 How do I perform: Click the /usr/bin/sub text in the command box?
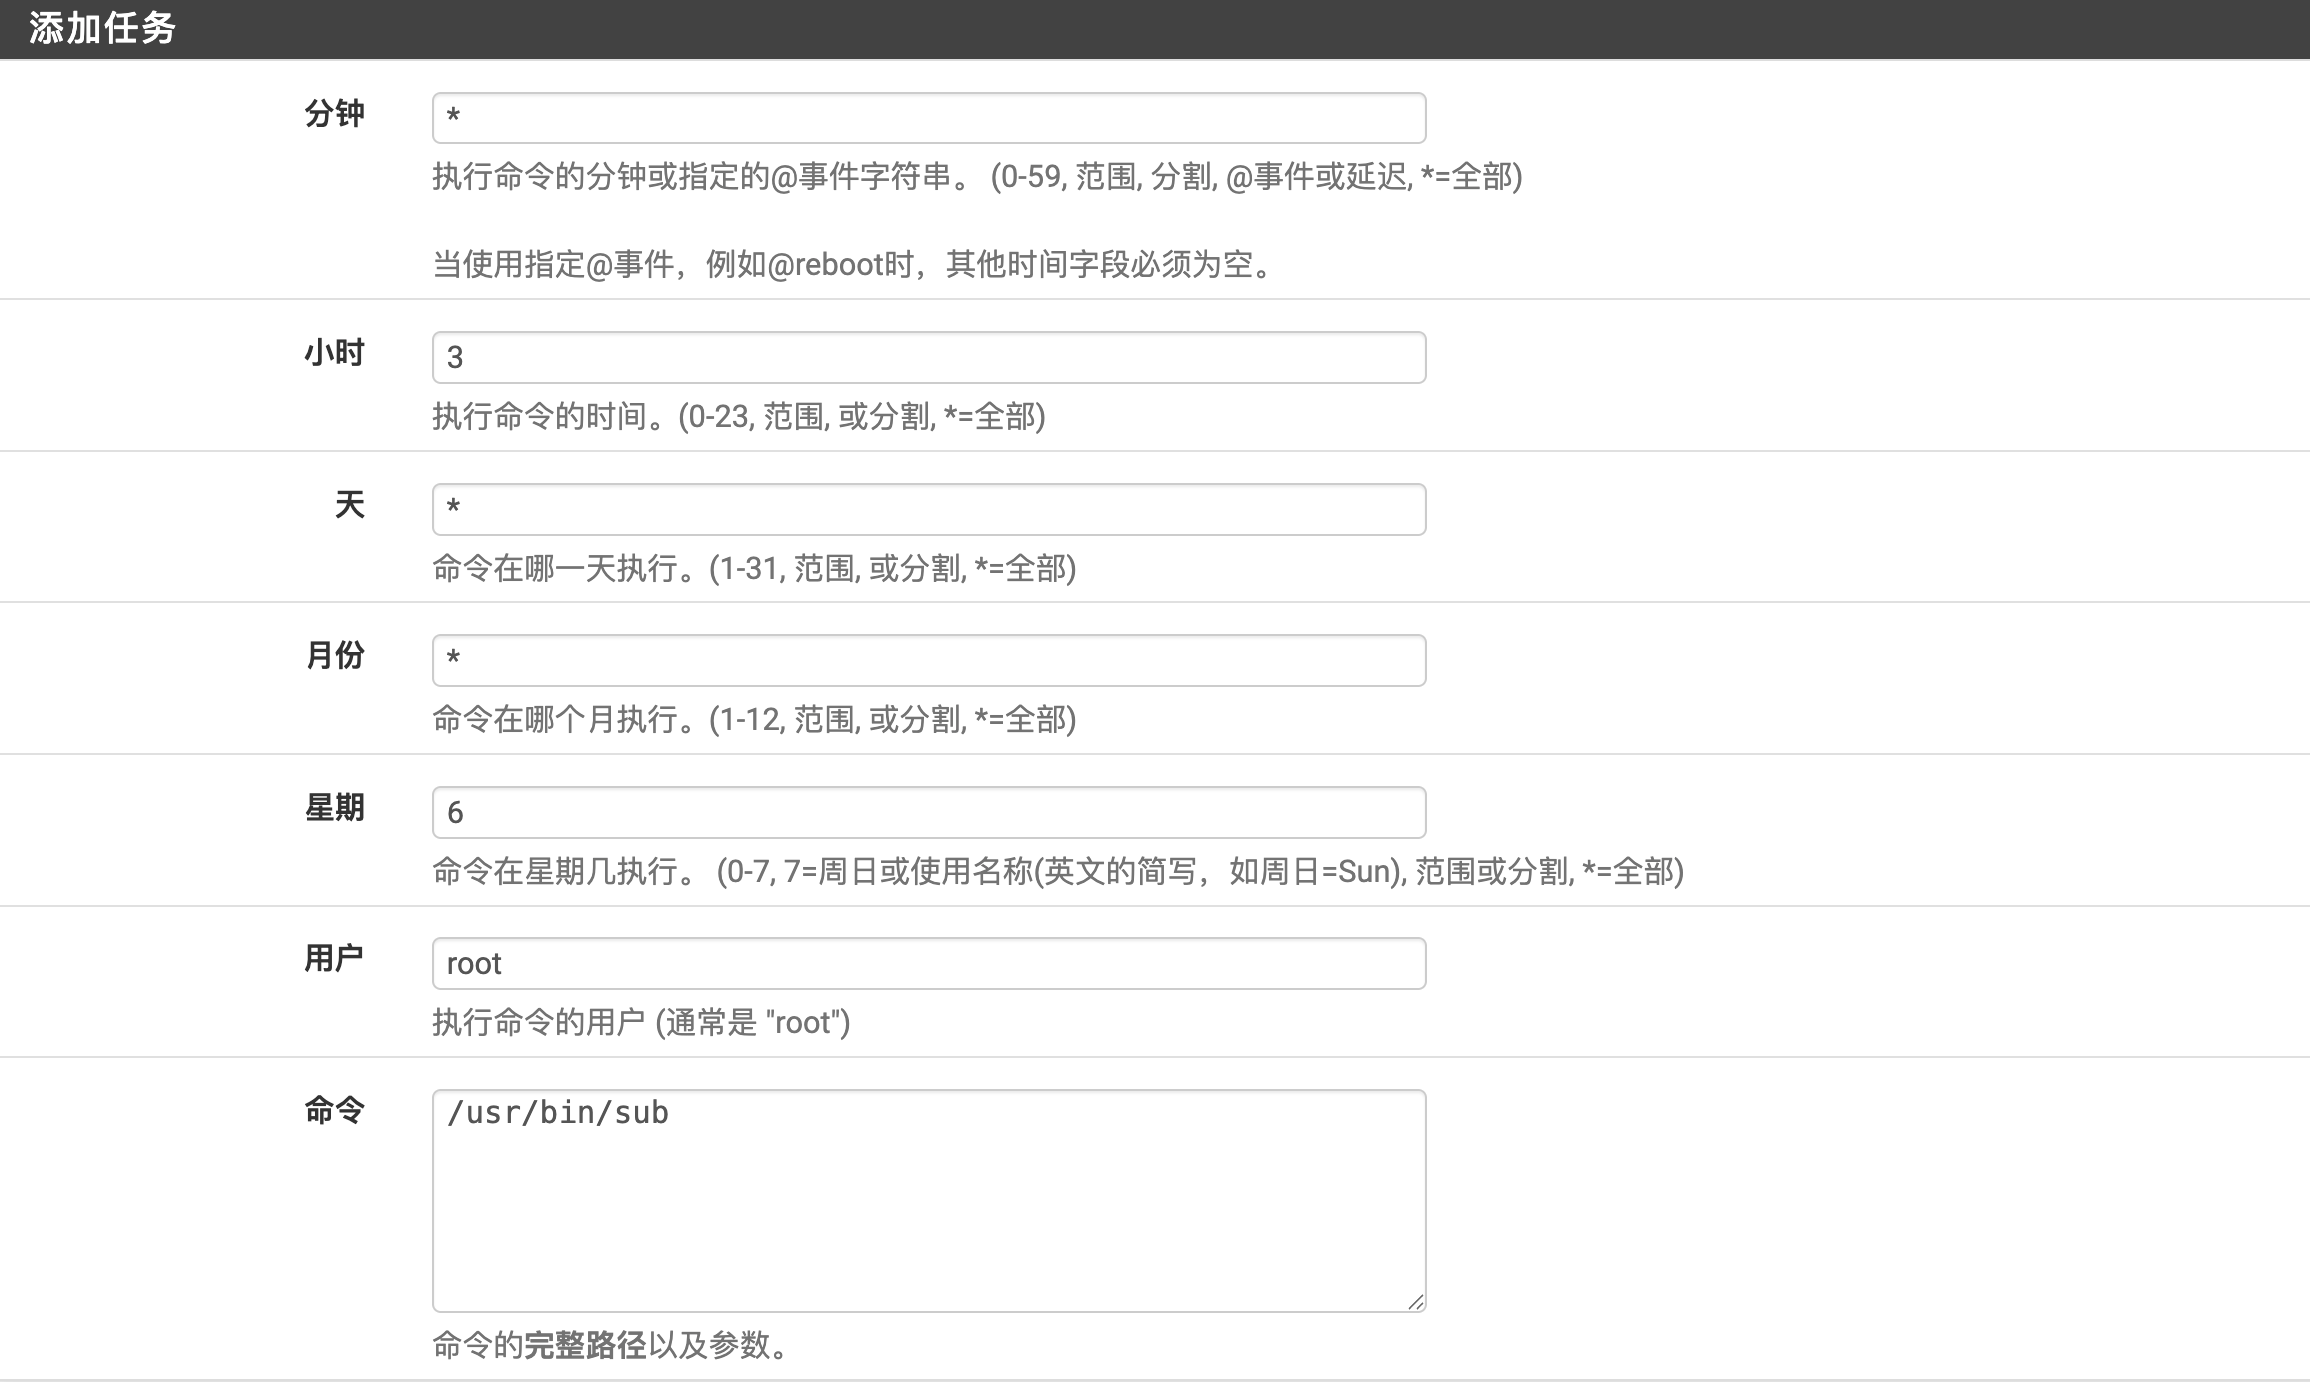(558, 1113)
